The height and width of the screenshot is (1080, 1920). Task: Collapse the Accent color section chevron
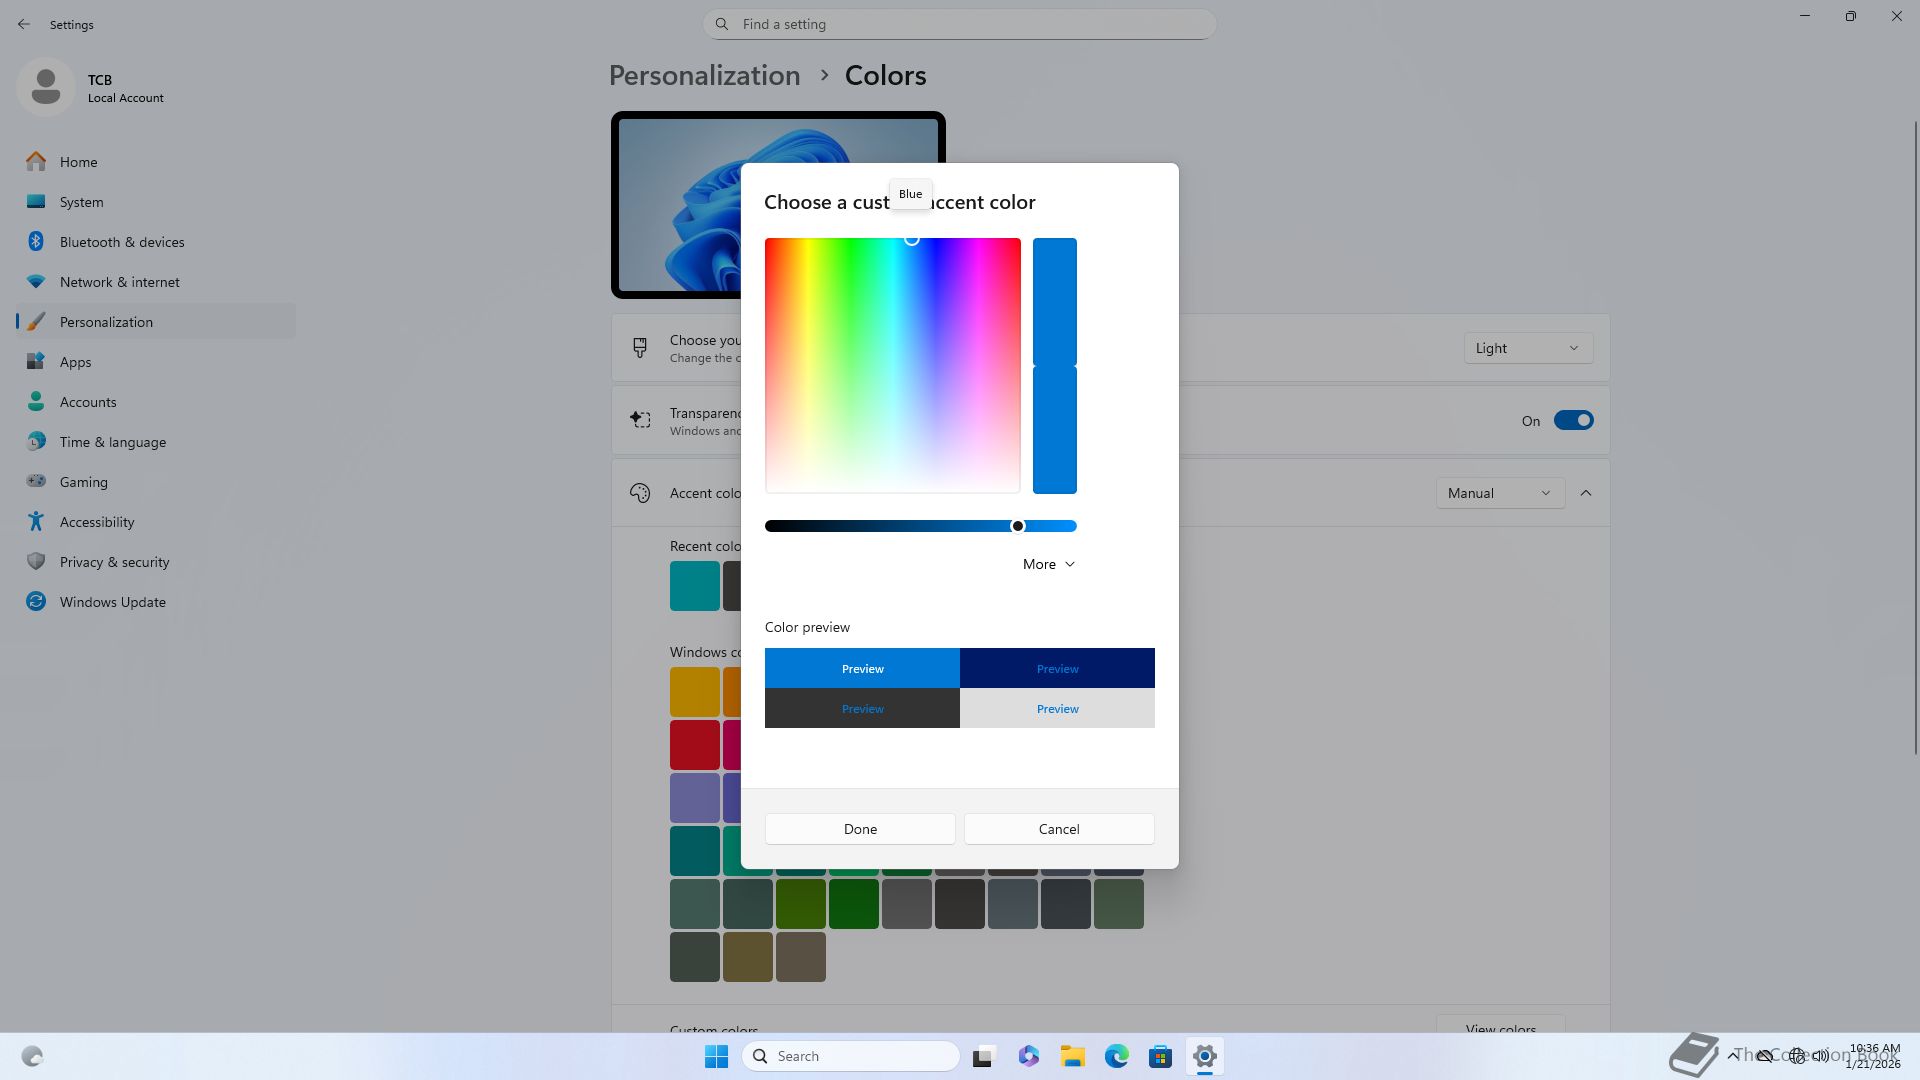coord(1586,493)
